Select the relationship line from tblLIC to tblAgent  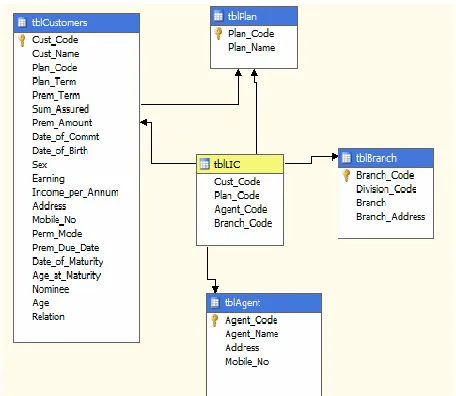[207, 263]
